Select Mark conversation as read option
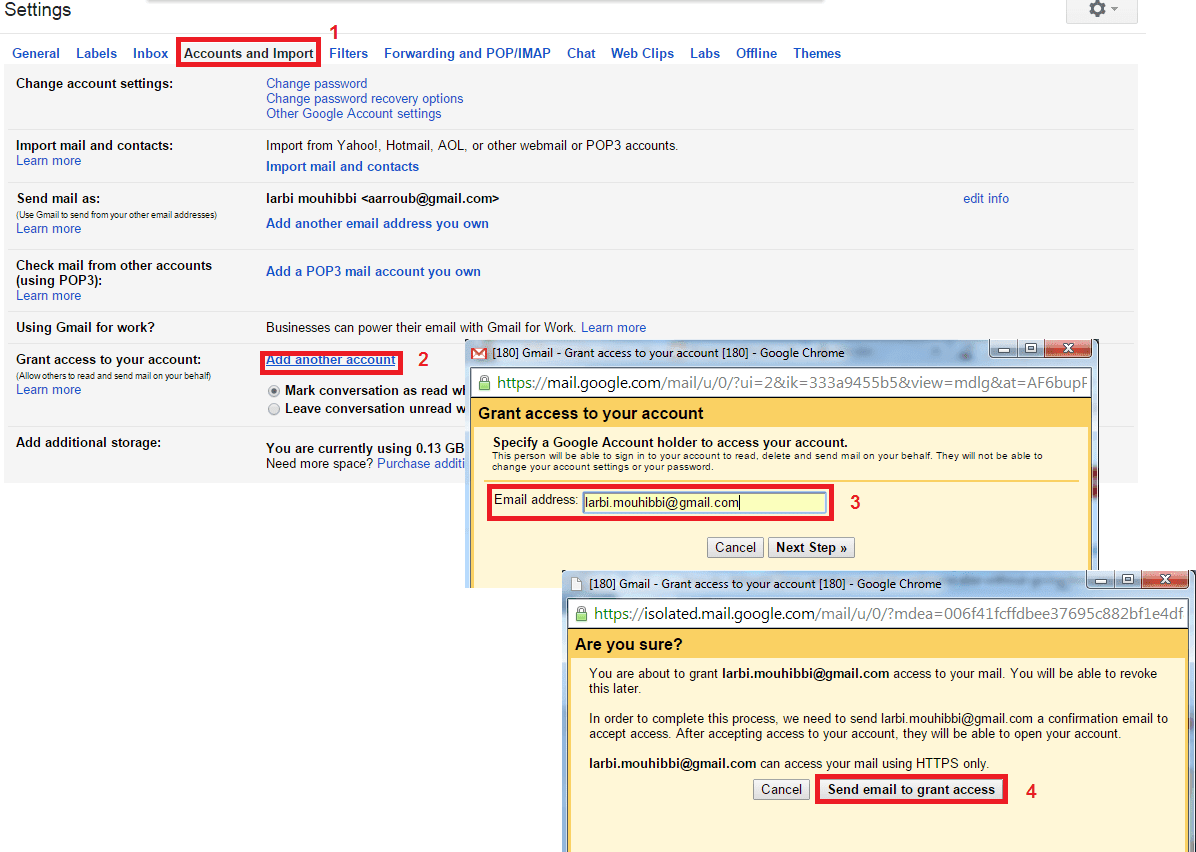This screenshot has width=1196, height=852. tap(274, 391)
